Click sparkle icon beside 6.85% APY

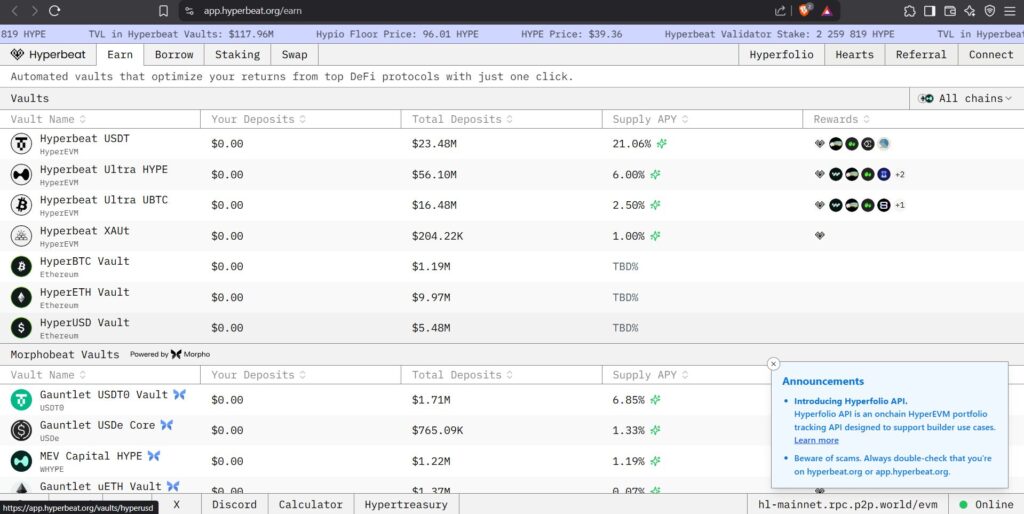click(655, 400)
